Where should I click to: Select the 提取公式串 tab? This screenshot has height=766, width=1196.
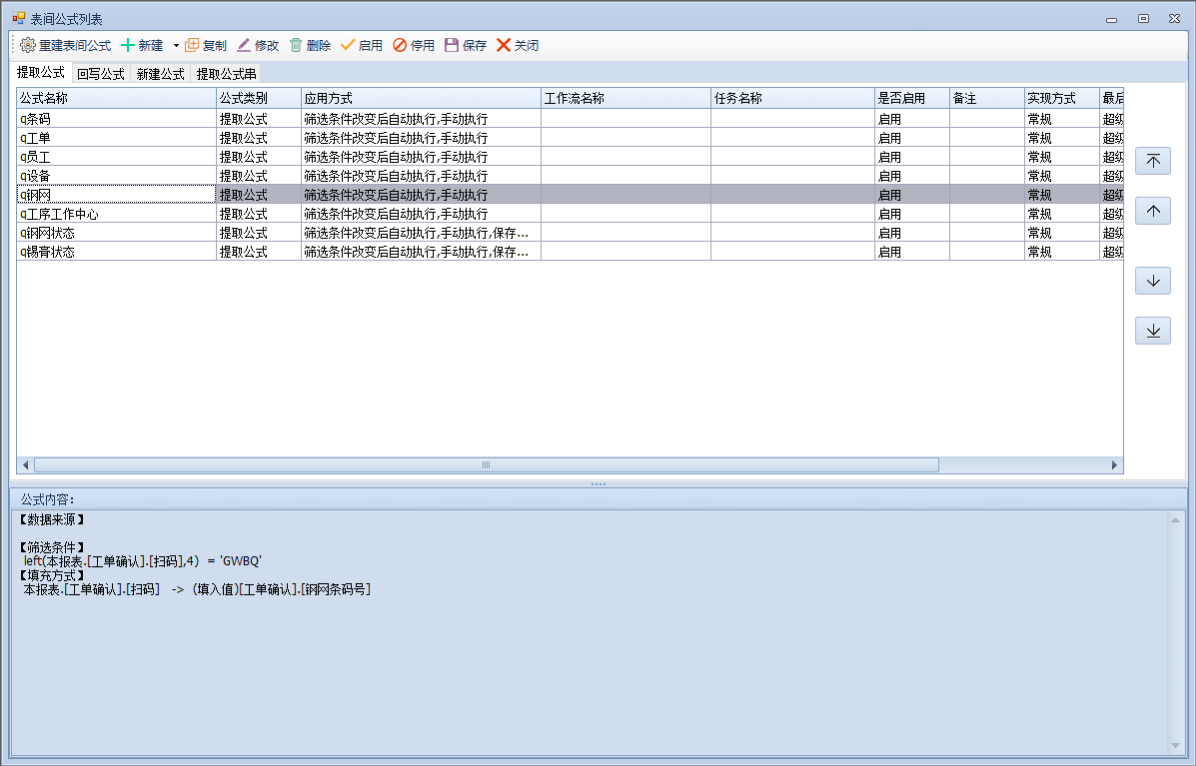click(226, 74)
